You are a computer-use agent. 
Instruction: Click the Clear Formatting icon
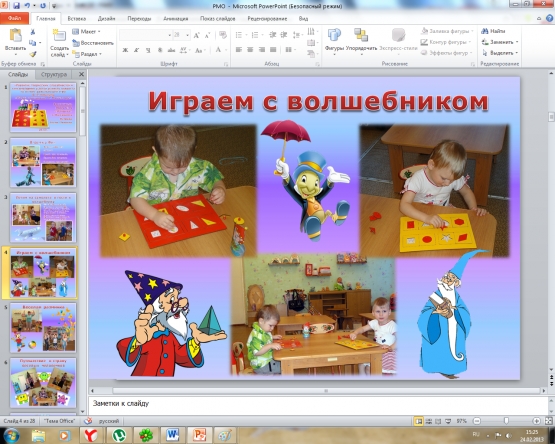point(223,35)
